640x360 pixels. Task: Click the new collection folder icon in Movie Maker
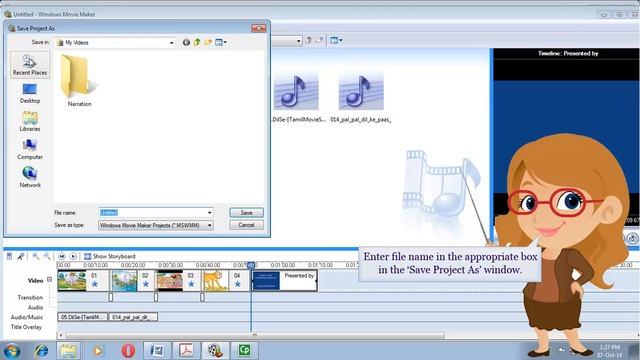pos(320,40)
